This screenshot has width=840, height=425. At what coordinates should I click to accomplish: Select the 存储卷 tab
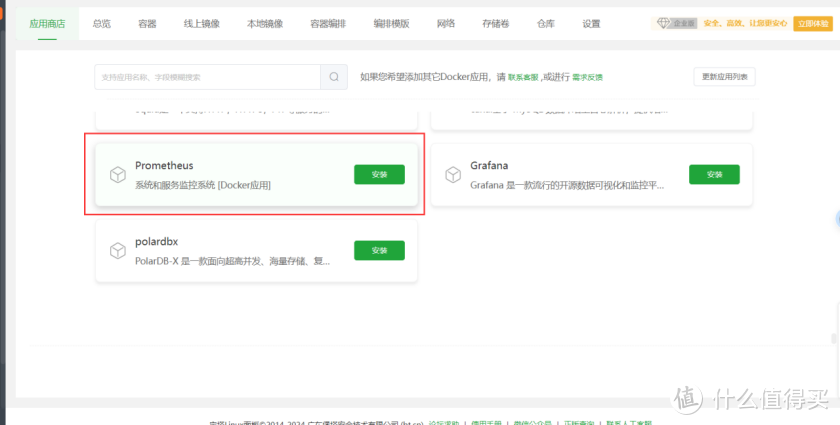click(x=496, y=24)
